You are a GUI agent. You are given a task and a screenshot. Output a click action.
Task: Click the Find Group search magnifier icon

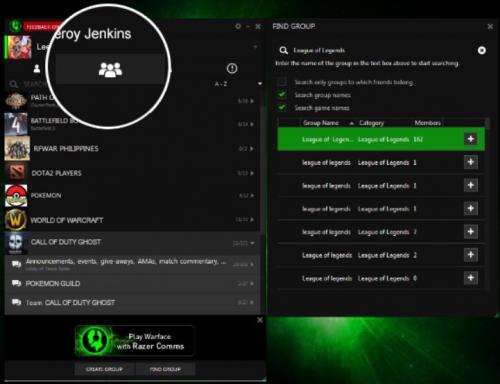click(x=283, y=50)
